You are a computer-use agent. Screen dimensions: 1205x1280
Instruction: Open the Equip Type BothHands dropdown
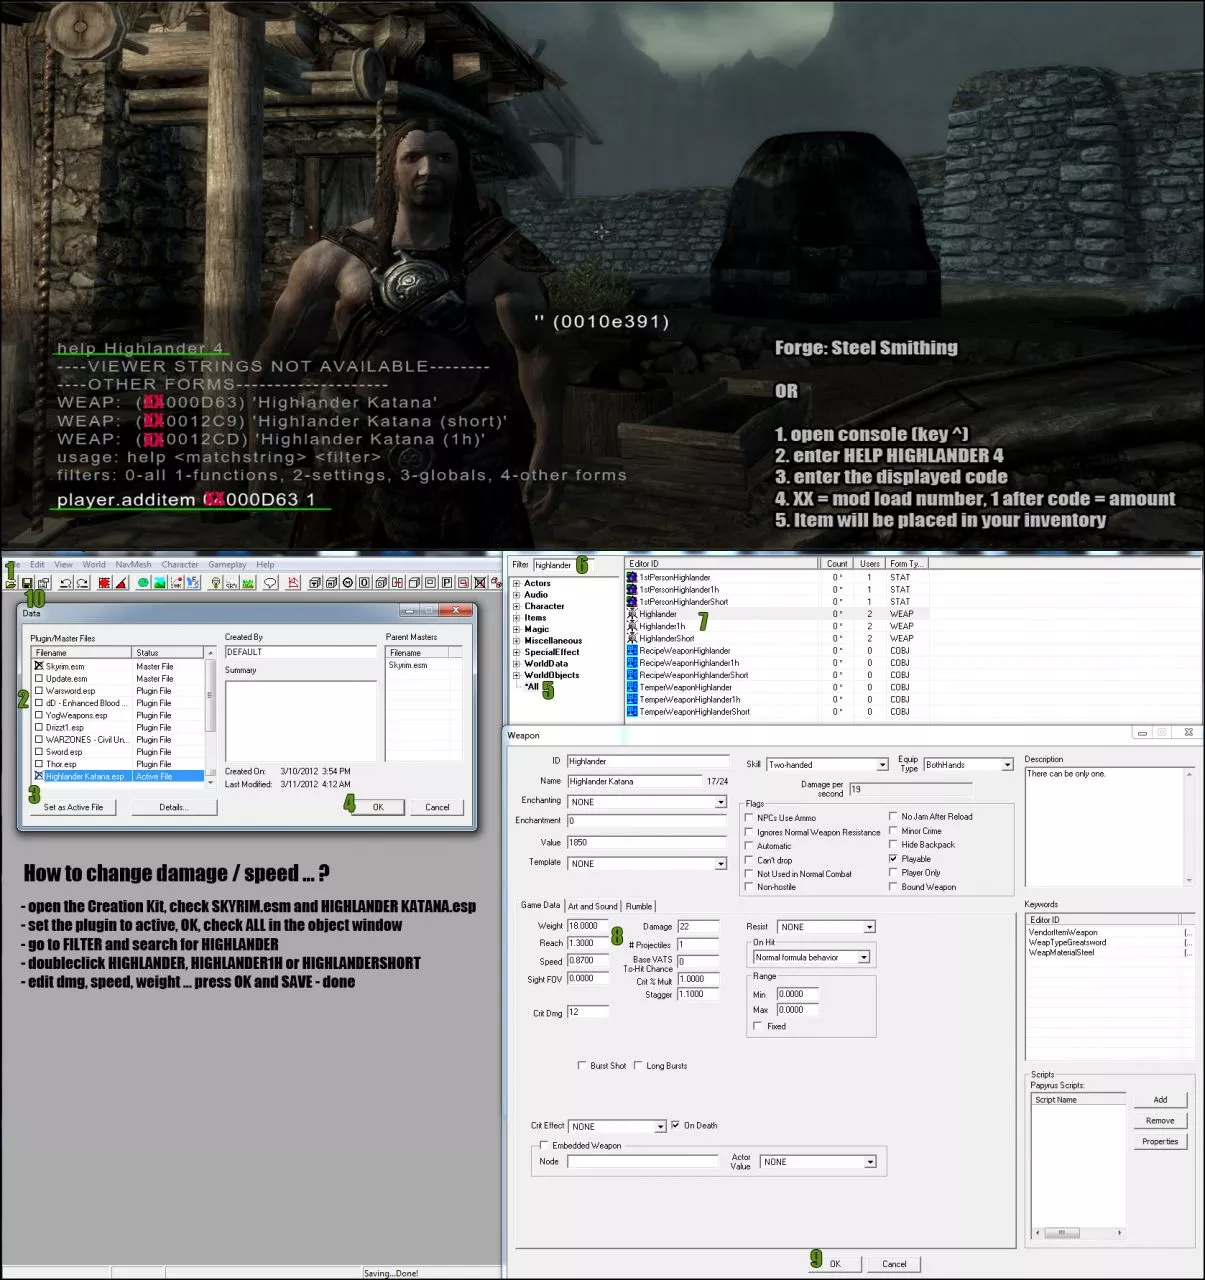(1007, 765)
